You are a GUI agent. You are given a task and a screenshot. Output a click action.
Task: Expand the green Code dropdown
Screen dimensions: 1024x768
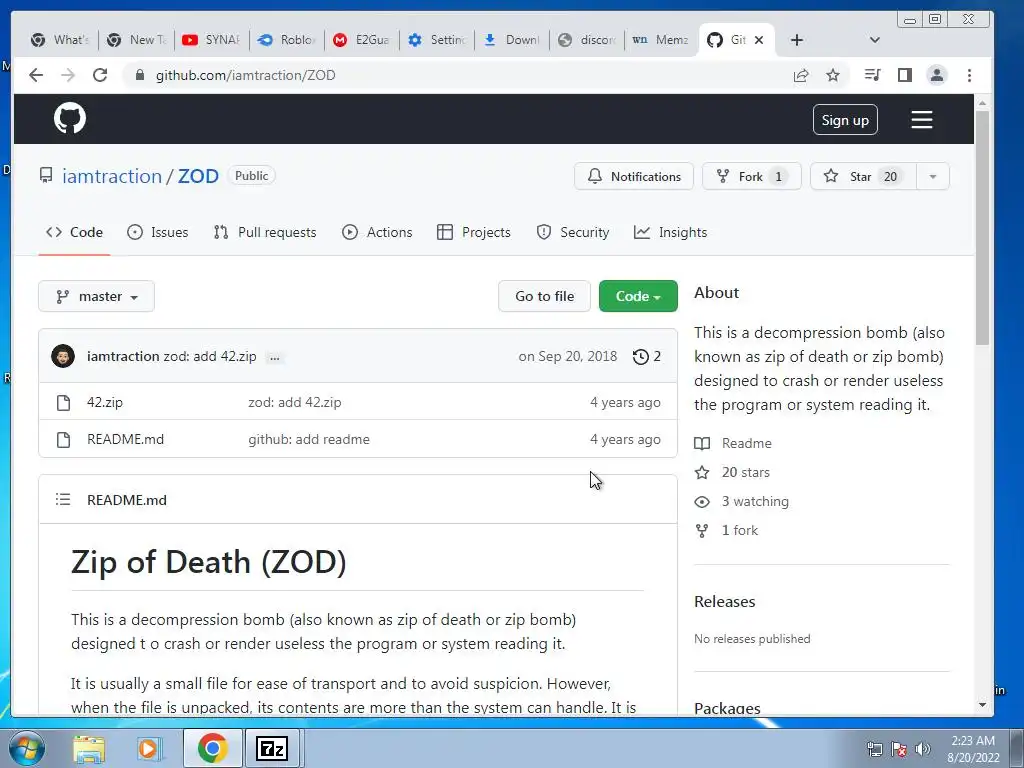638,296
